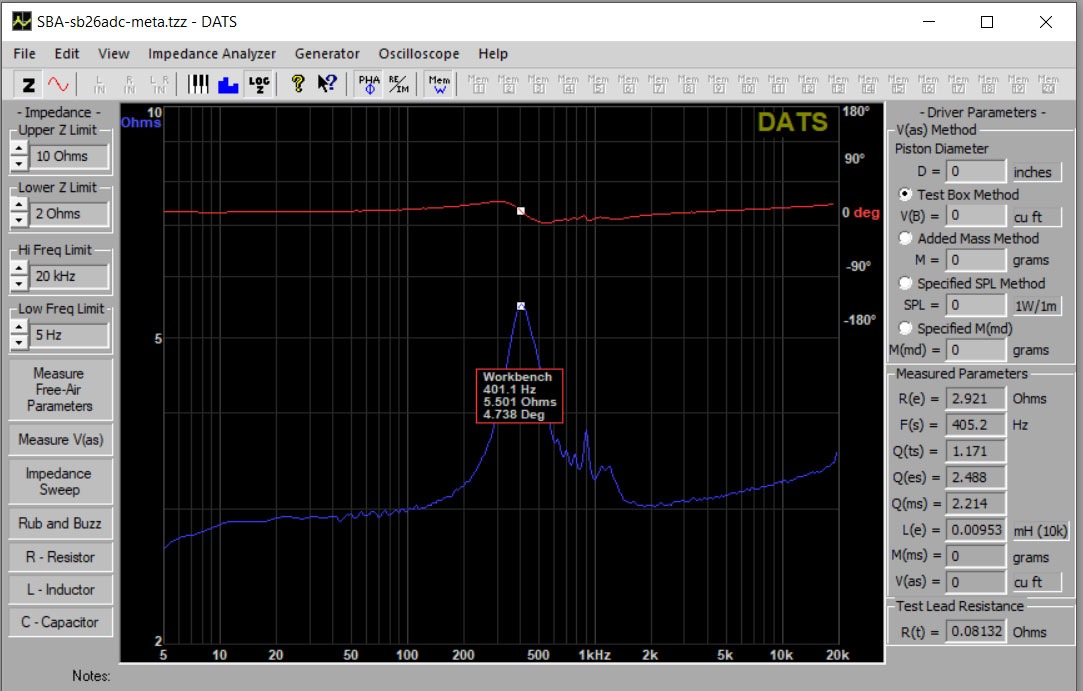Select the Mem 1 memory slot icon
Image resolution: width=1083 pixels, height=691 pixels.
478,84
